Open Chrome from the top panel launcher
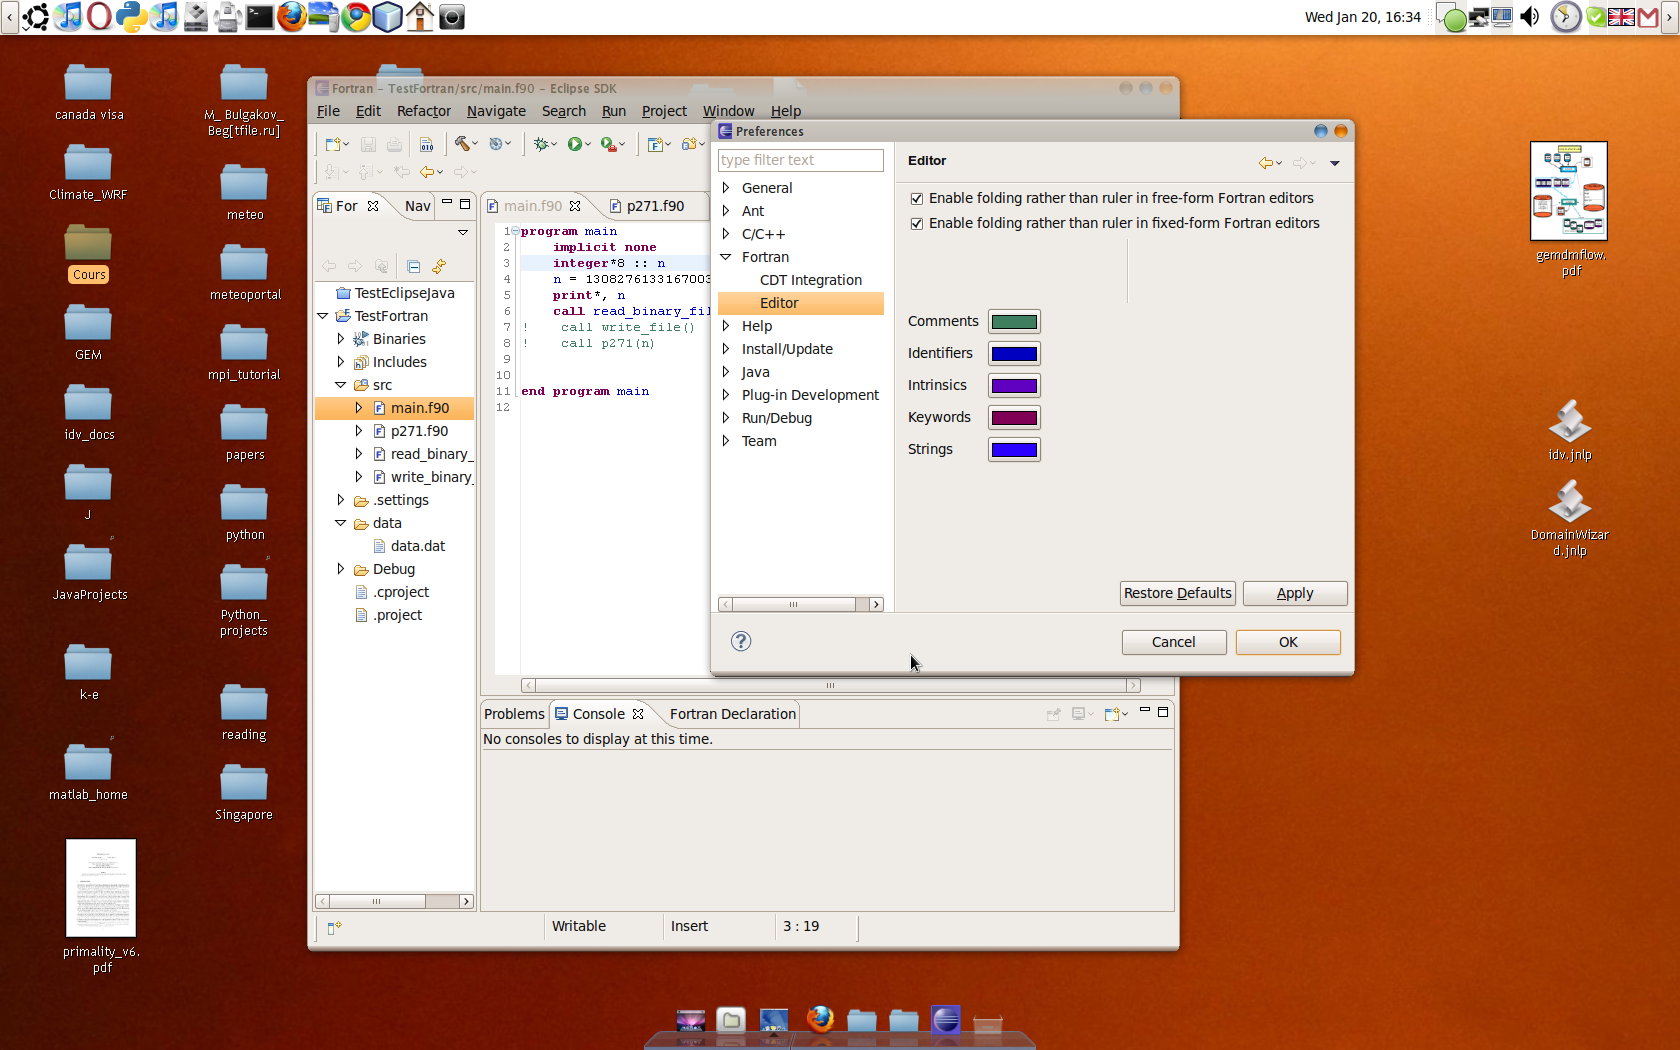The height and width of the screenshot is (1050, 1680). coord(356,16)
